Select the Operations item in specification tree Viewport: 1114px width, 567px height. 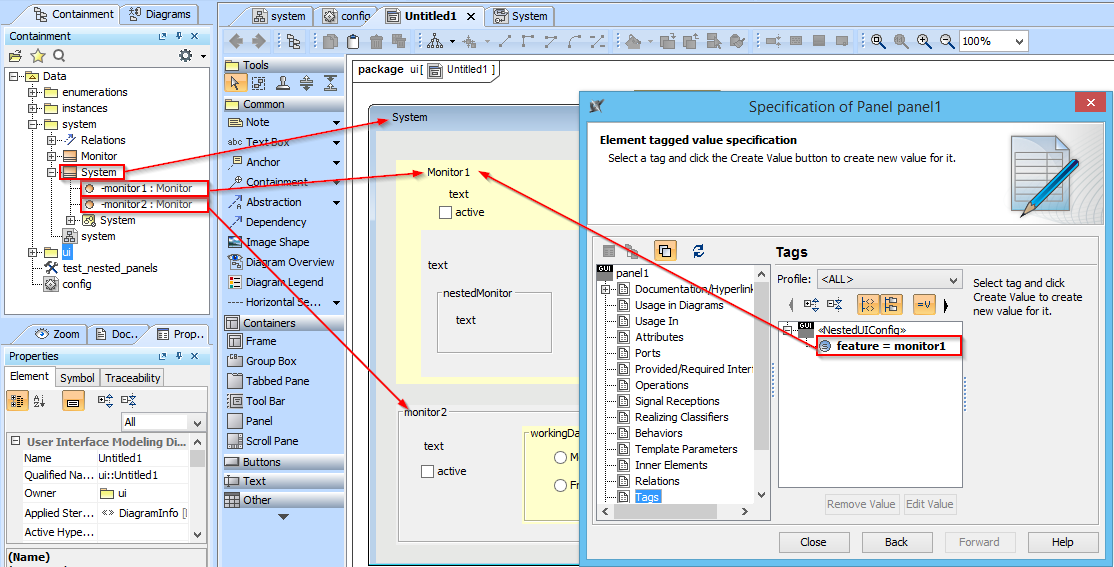tap(661, 385)
